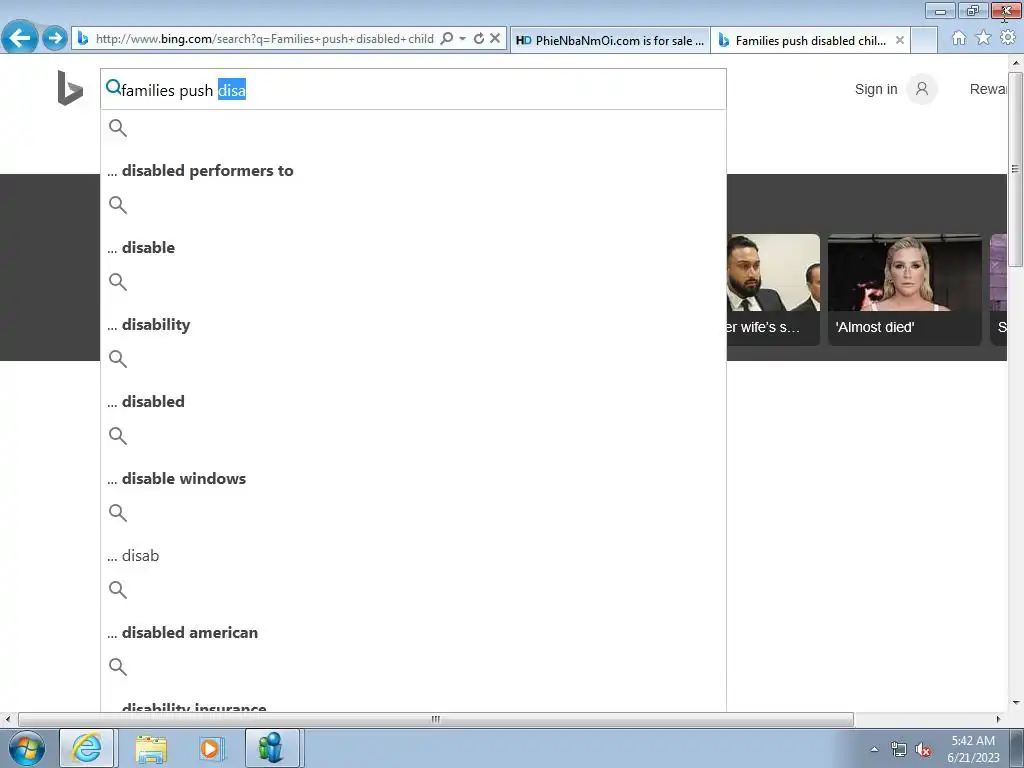Viewport: 1024px width, 768px height.
Task: Click the Refresh page icon
Action: pos(479,39)
